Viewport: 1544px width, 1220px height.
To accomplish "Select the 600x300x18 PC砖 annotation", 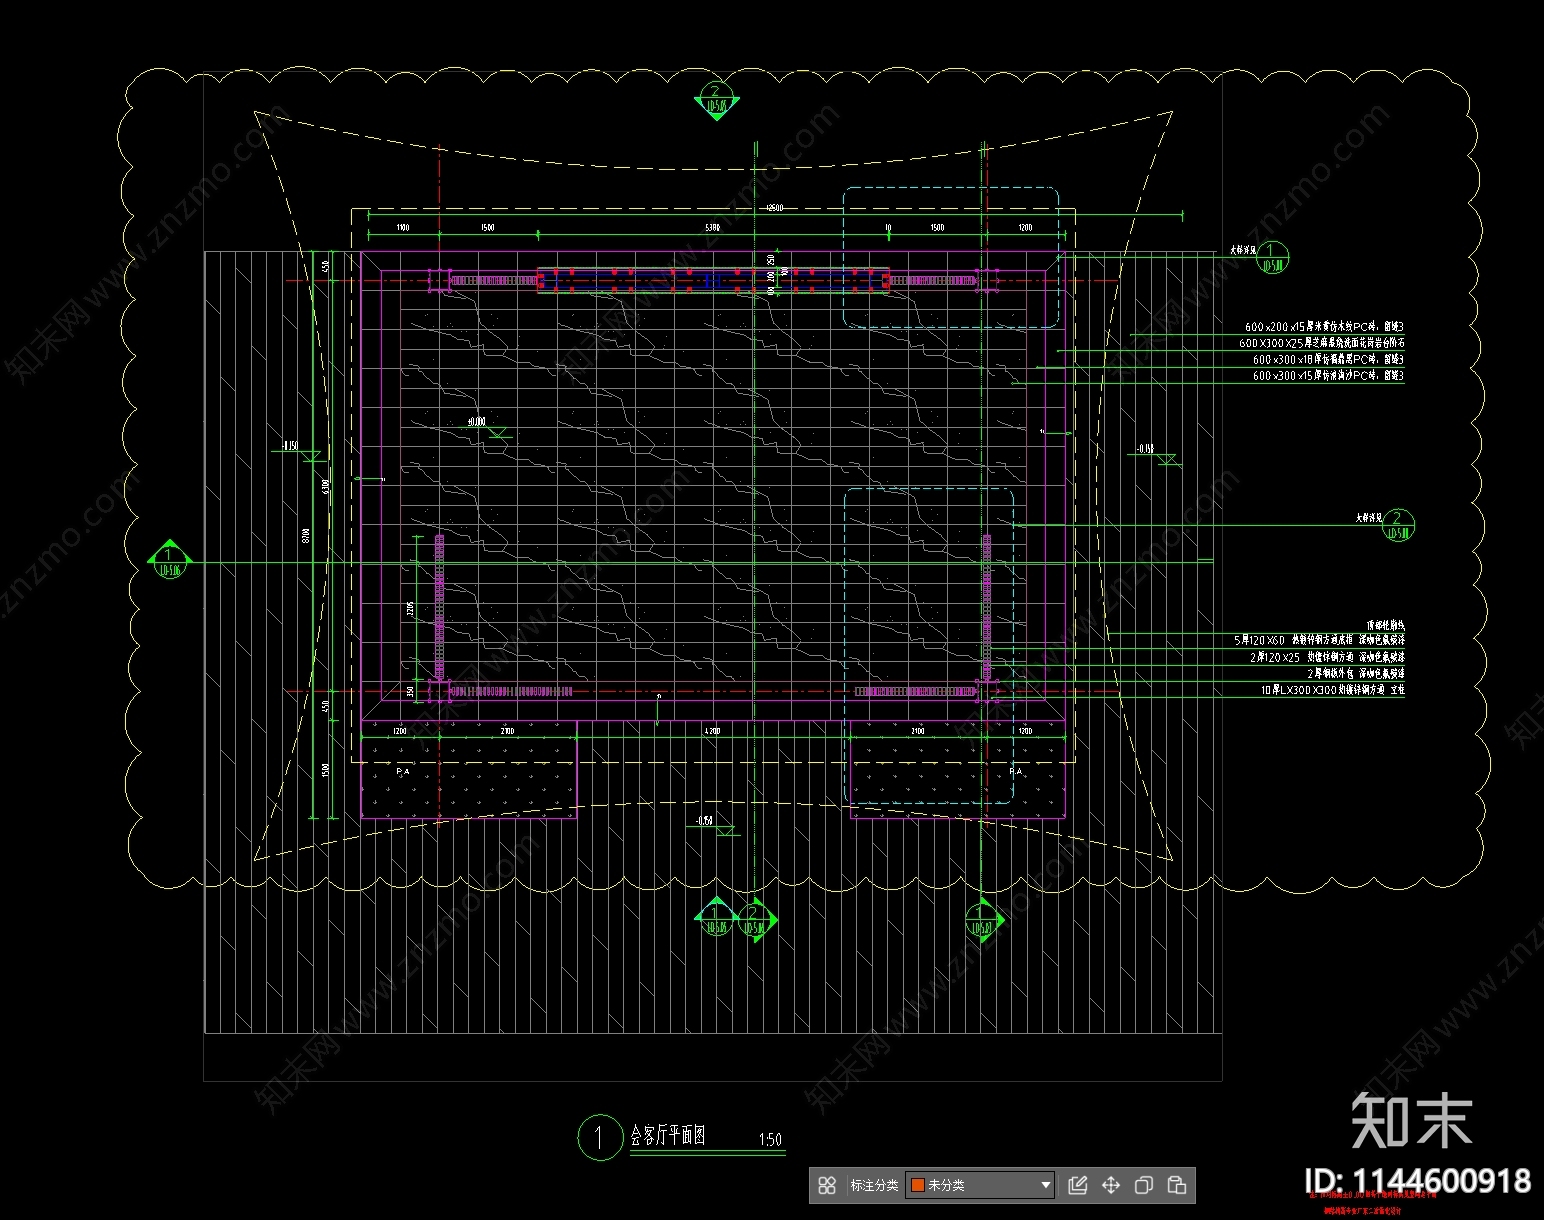I will tap(1328, 359).
